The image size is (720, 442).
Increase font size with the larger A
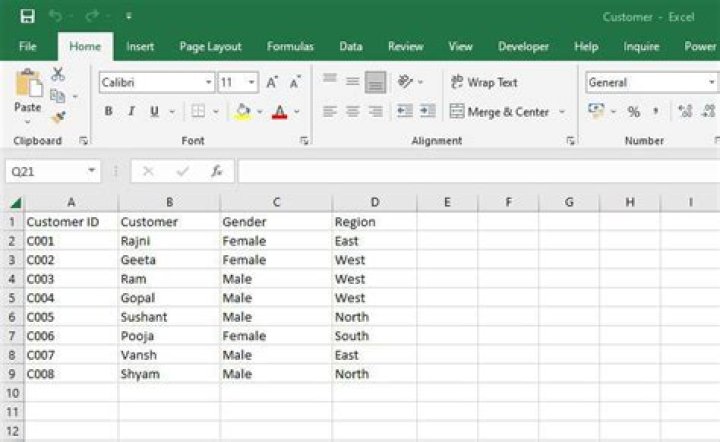[x=272, y=83]
